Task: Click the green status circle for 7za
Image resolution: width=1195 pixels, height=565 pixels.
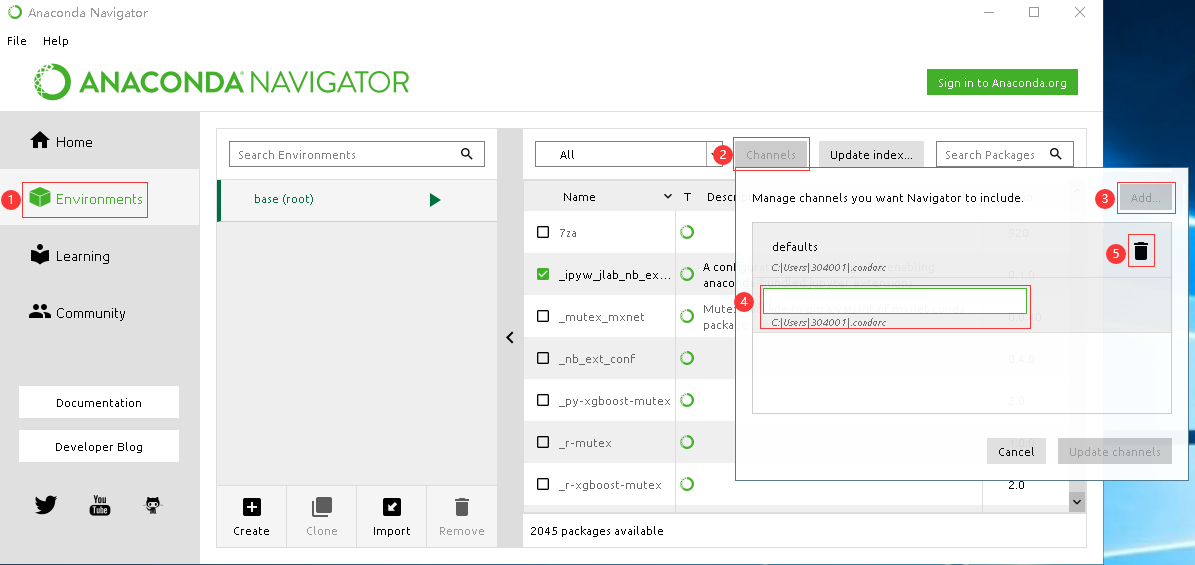Action: [687, 232]
